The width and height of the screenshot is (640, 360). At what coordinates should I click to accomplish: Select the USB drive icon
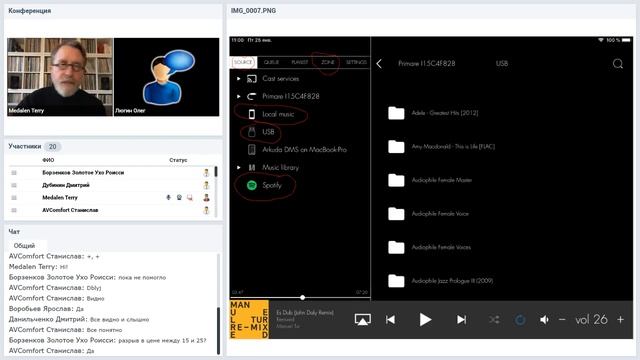tap(252, 132)
